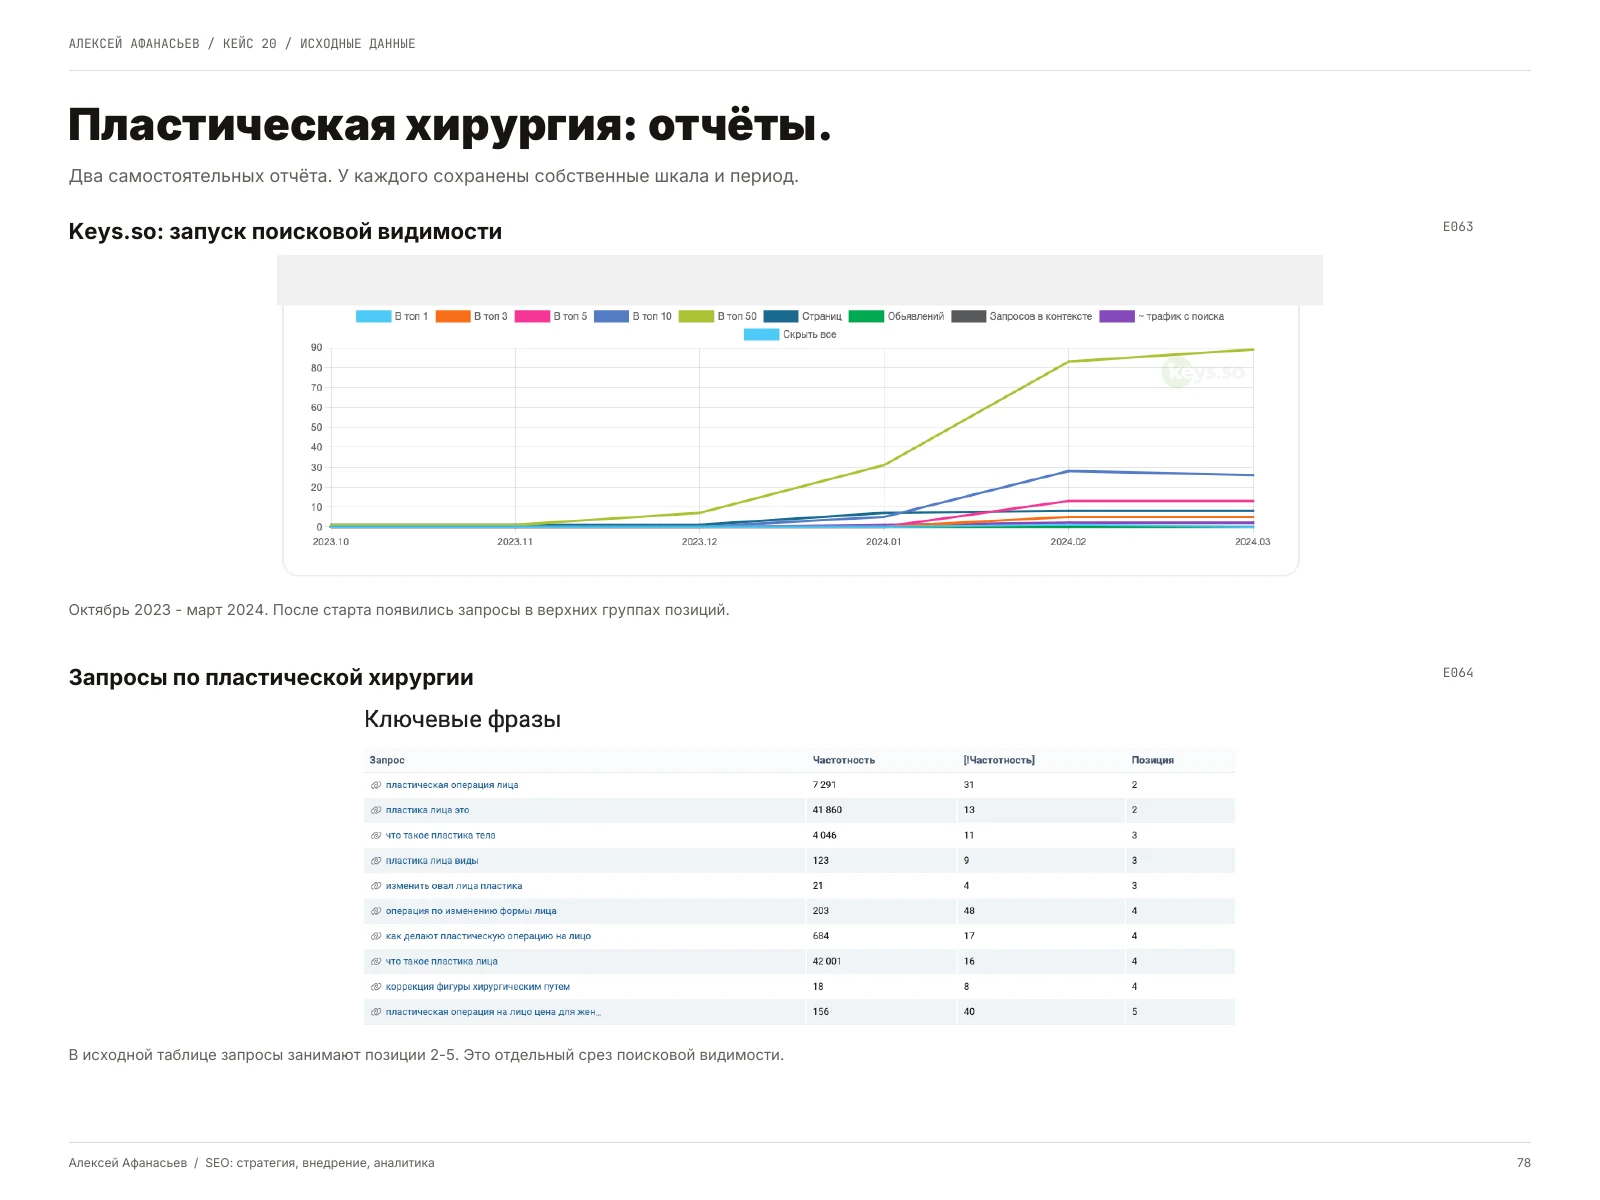The width and height of the screenshot is (1600, 1200).
Task: Open query 'коррекция фигуры хирургическим путем'
Action: click(x=478, y=987)
